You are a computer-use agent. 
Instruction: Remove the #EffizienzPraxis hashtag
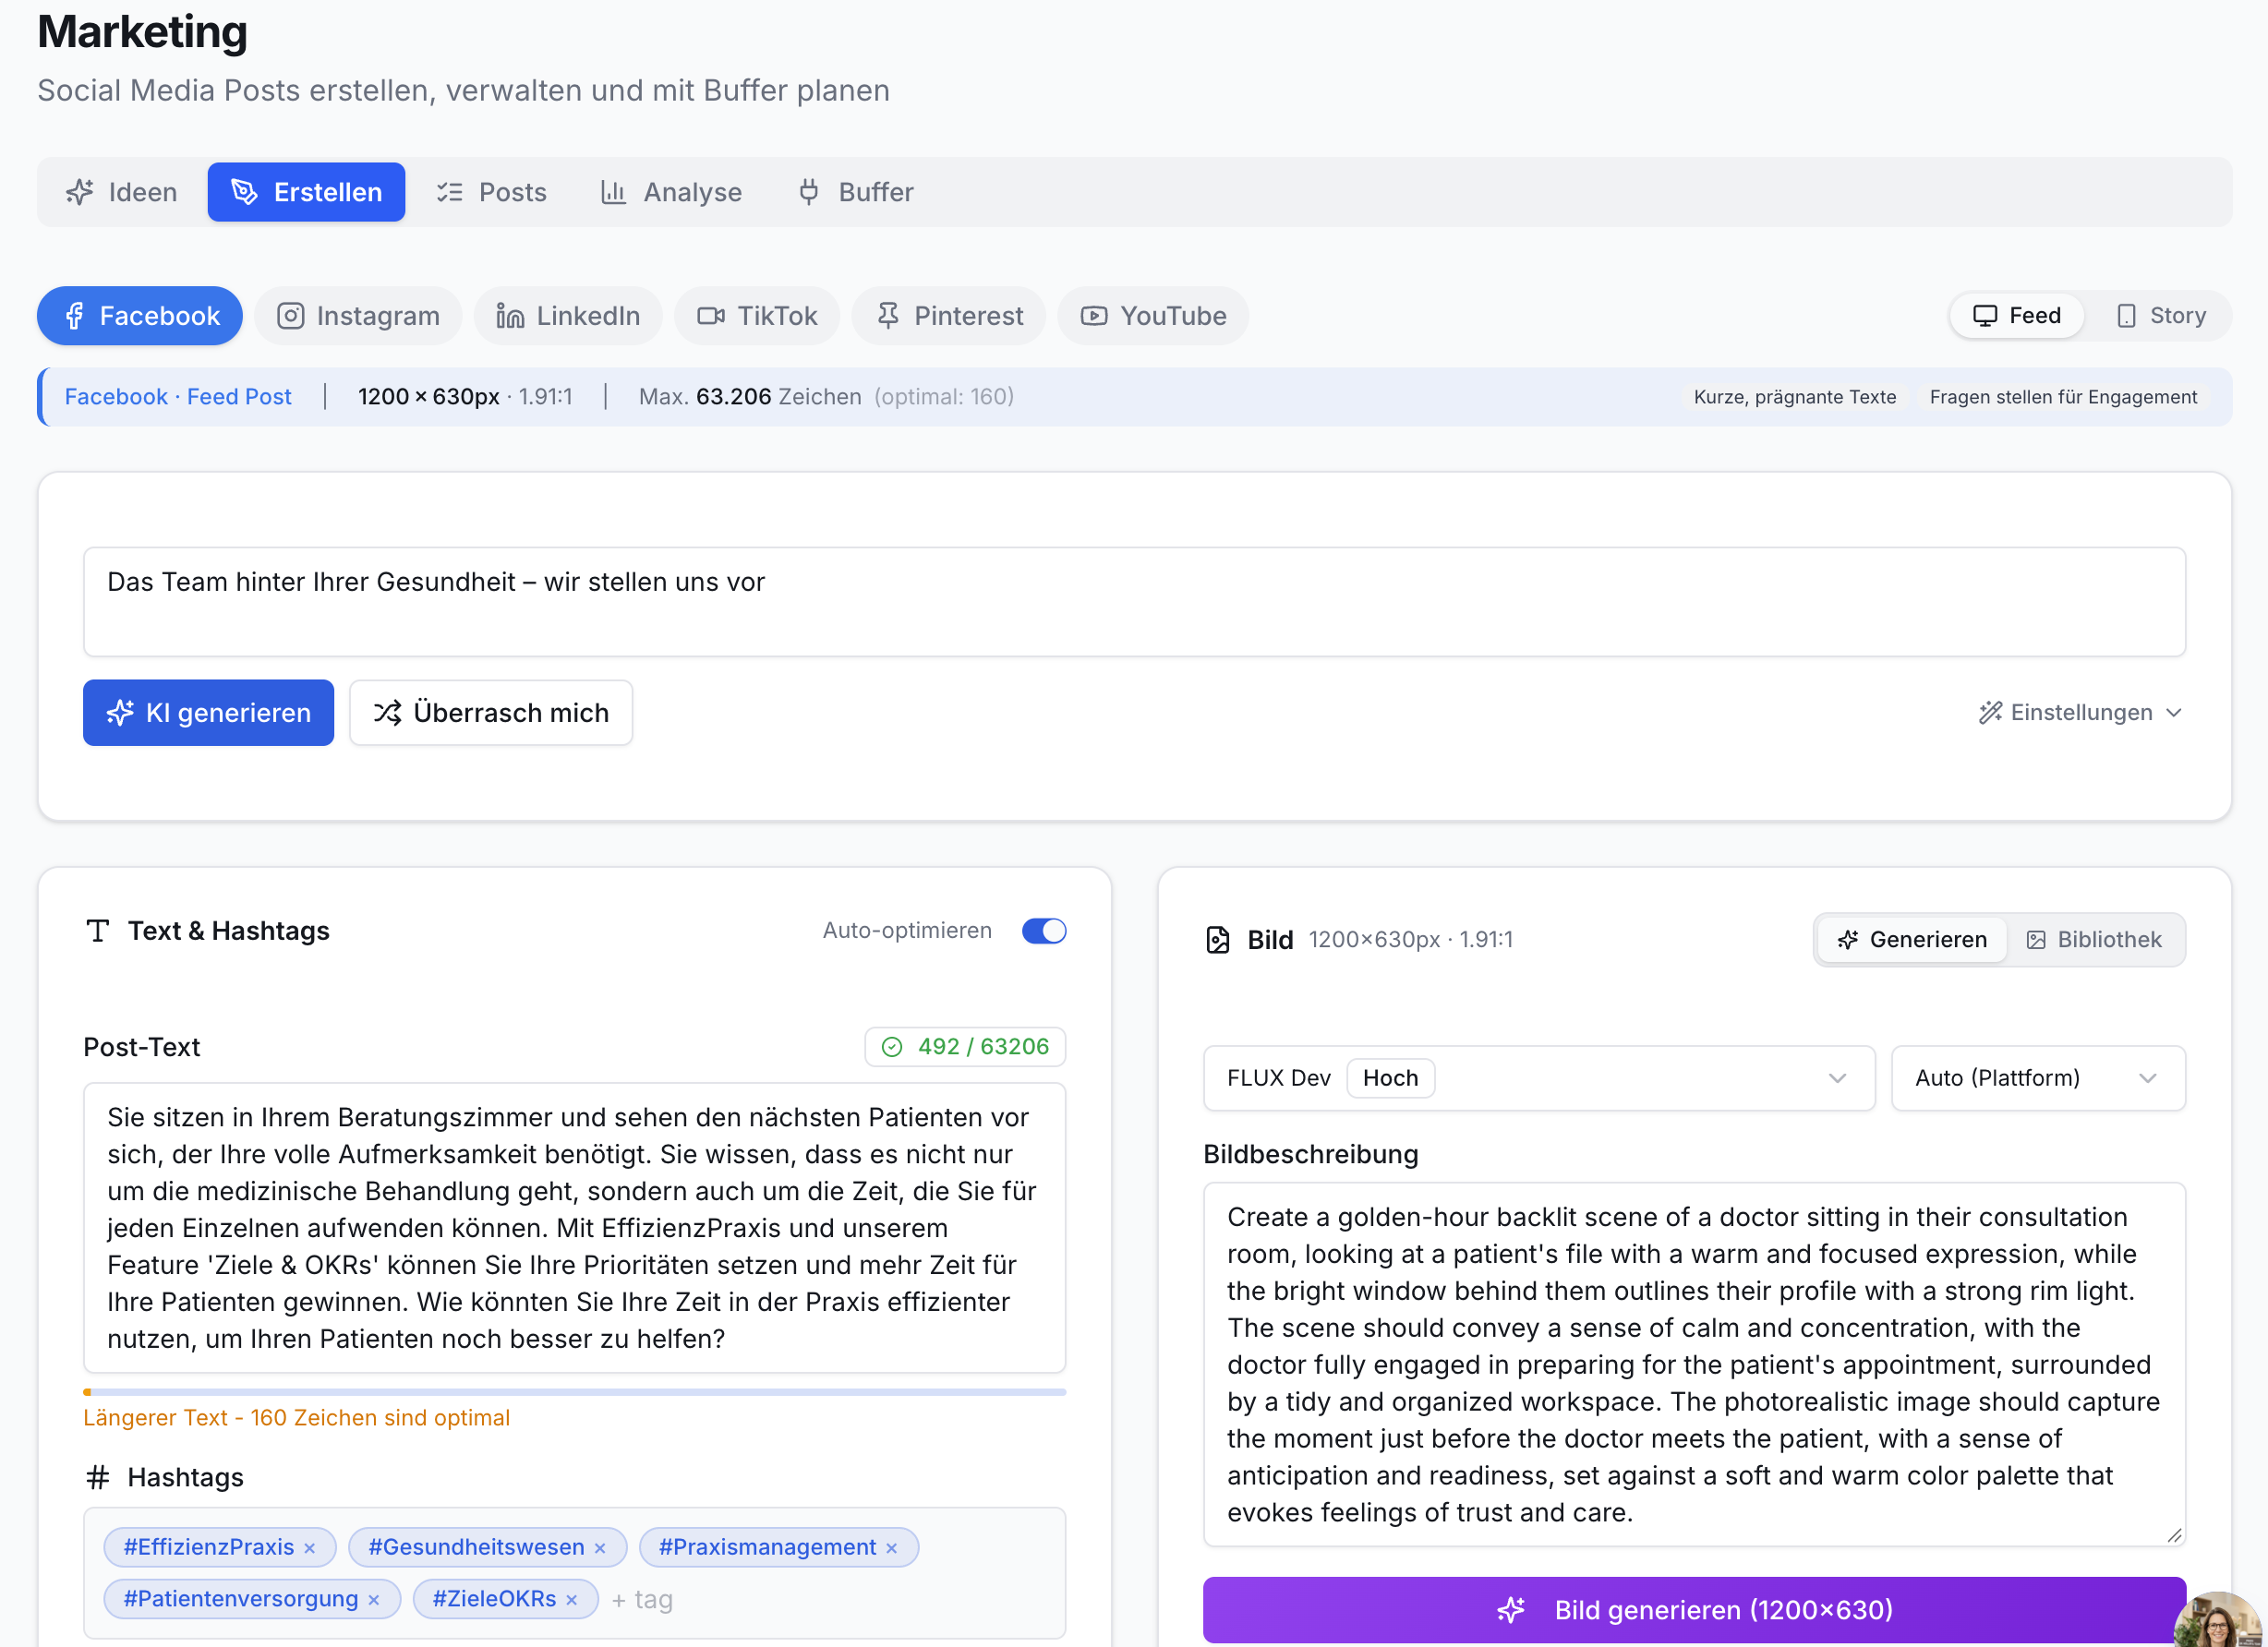tap(310, 1548)
